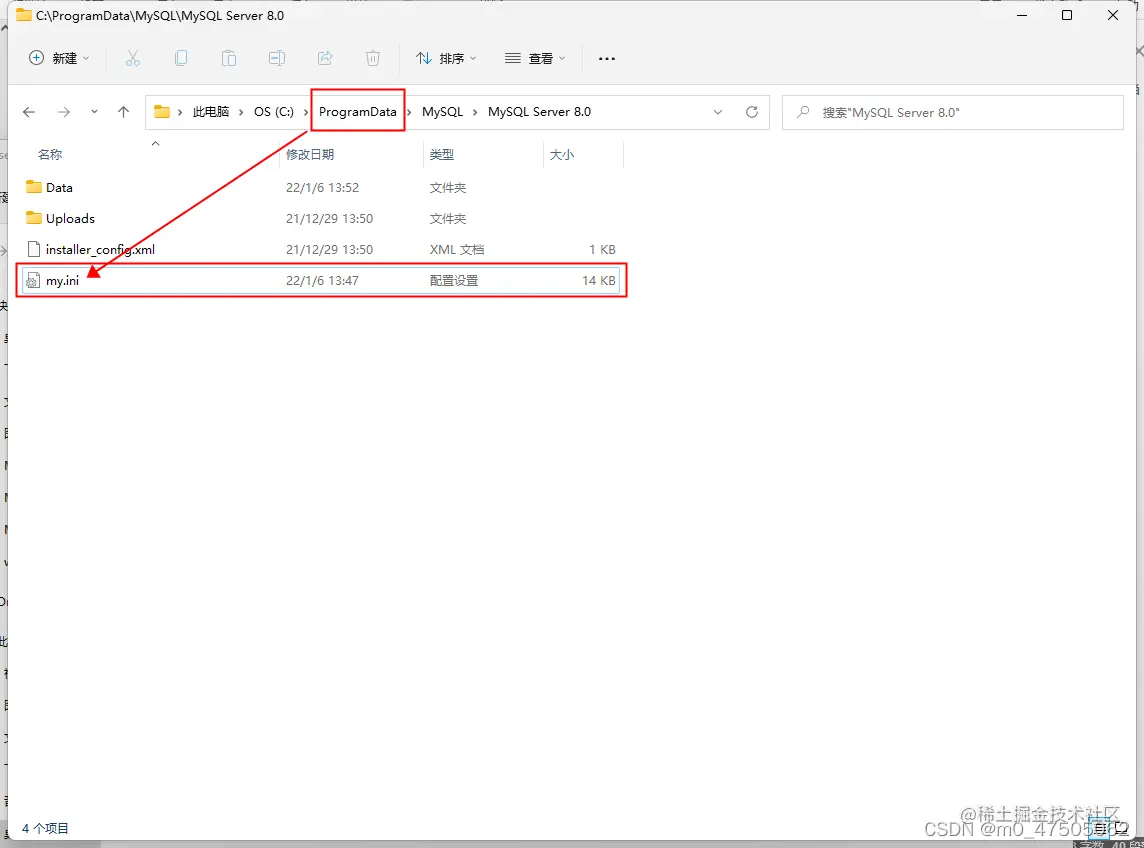
Task: Click the search magnifier icon
Action: (803, 112)
